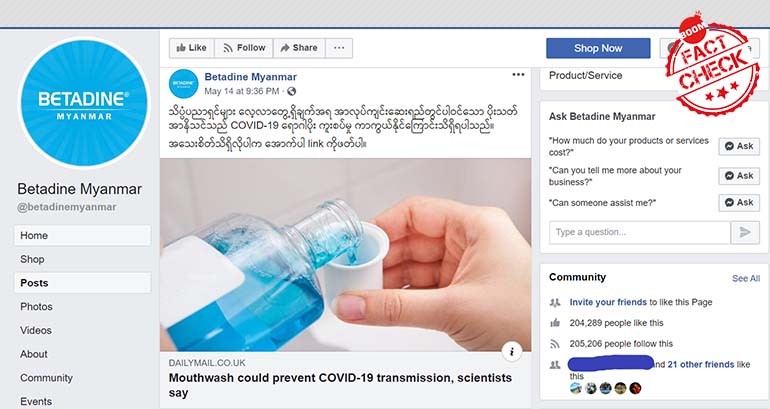Click the Shop Now button
This screenshot has width=770, height=409.
(598, 48)
